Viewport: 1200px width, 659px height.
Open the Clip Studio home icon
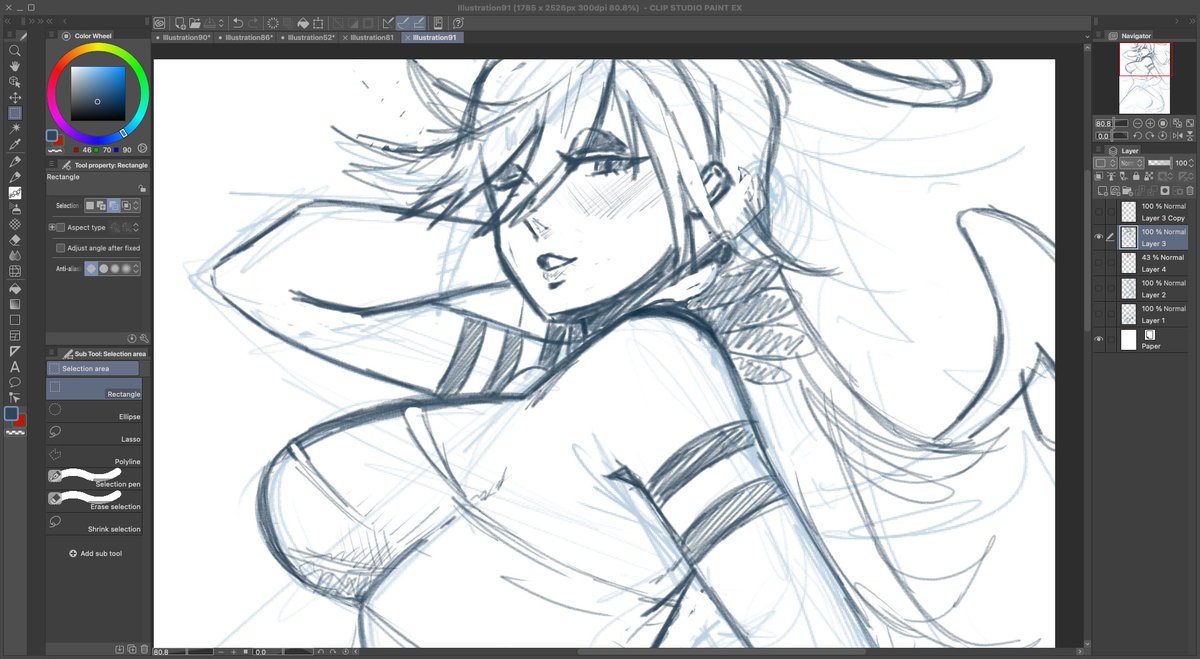point(159,23)
